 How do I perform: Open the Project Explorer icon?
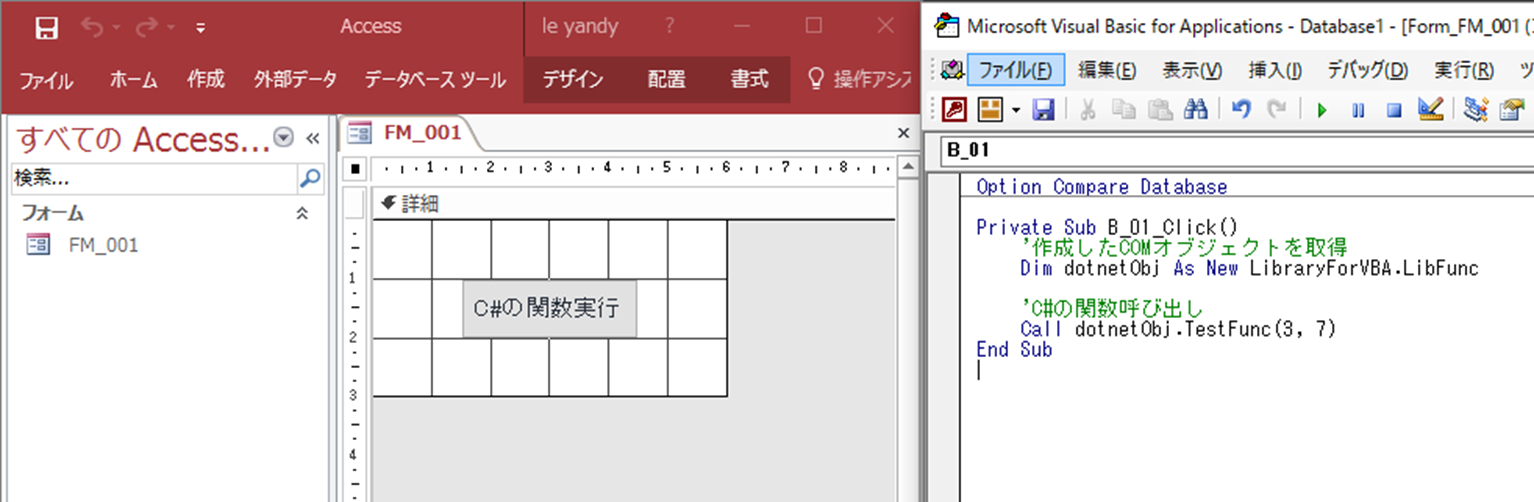click(x=1475, y=110)
